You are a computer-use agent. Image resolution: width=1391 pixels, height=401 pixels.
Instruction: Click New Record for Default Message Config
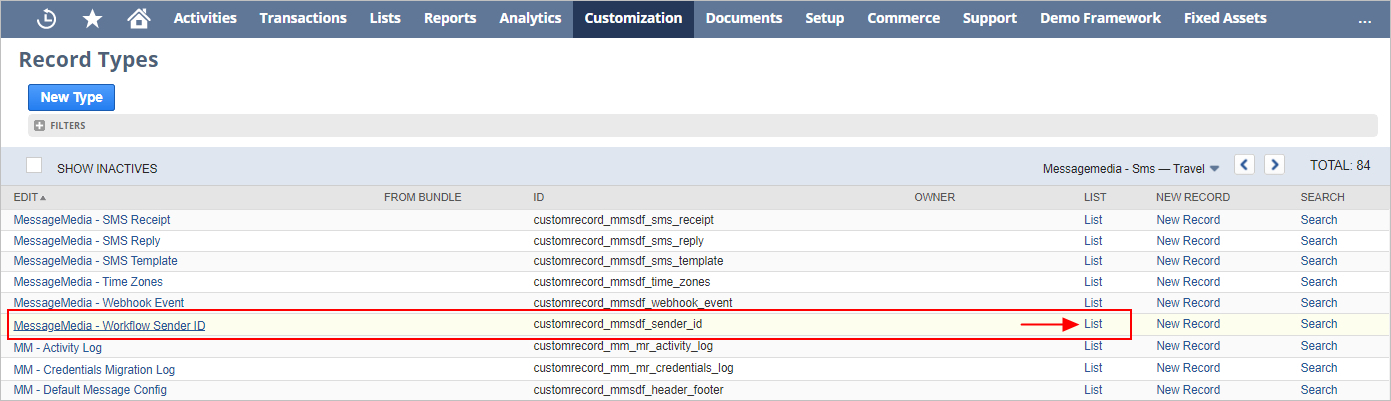pyautogui.click(x=1188, y=390)
